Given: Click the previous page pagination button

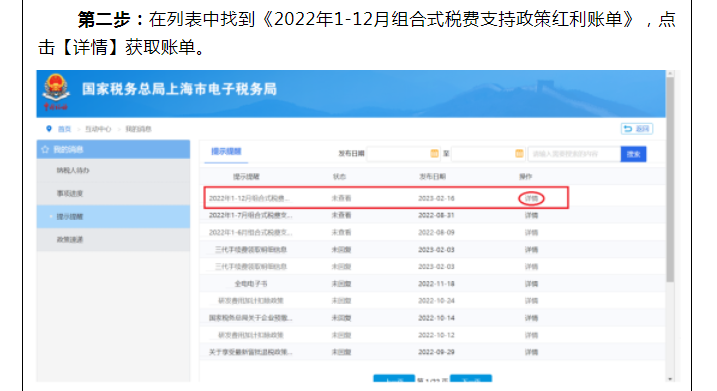Looking at the screenshot, I should (394, 379).
